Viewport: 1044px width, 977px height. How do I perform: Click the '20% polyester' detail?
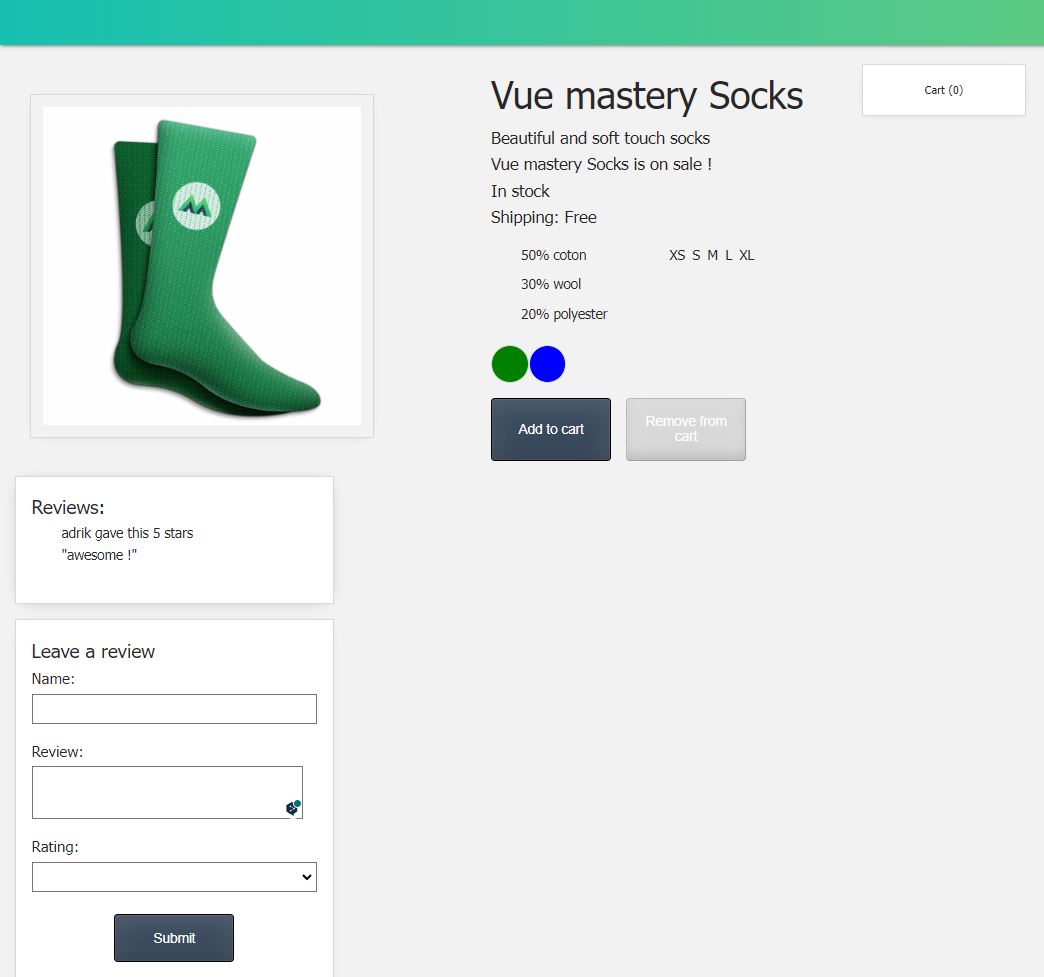coord(564,314)
